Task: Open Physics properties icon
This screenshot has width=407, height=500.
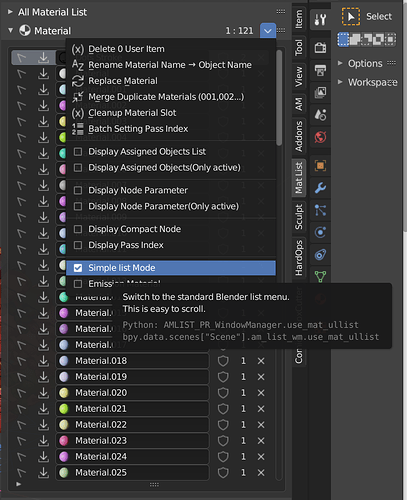Action: pos(320,232)
